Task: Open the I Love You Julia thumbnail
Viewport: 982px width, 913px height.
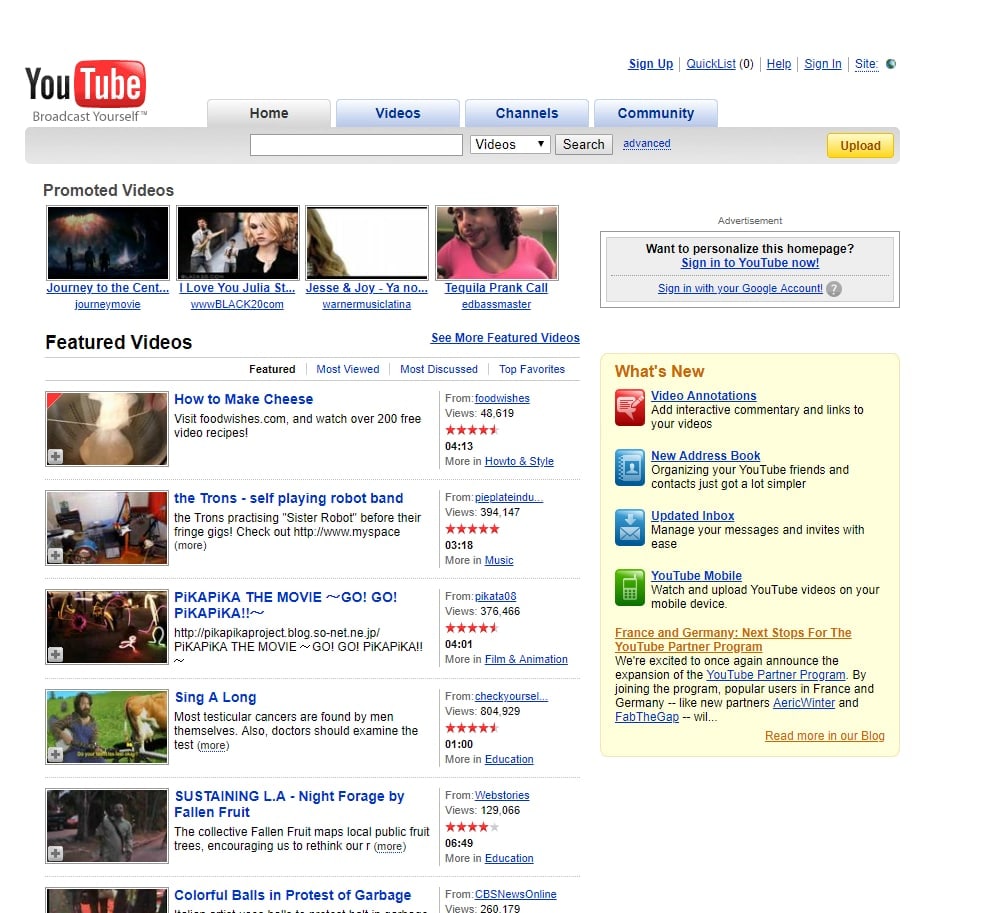Action: tap(238, 243)
